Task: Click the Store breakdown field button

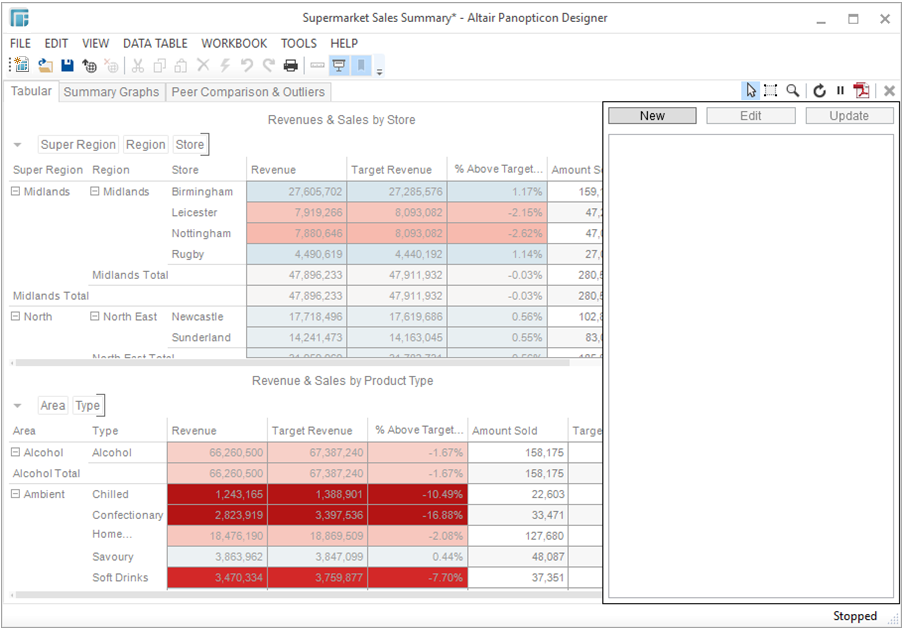Action: pos(189,145)
